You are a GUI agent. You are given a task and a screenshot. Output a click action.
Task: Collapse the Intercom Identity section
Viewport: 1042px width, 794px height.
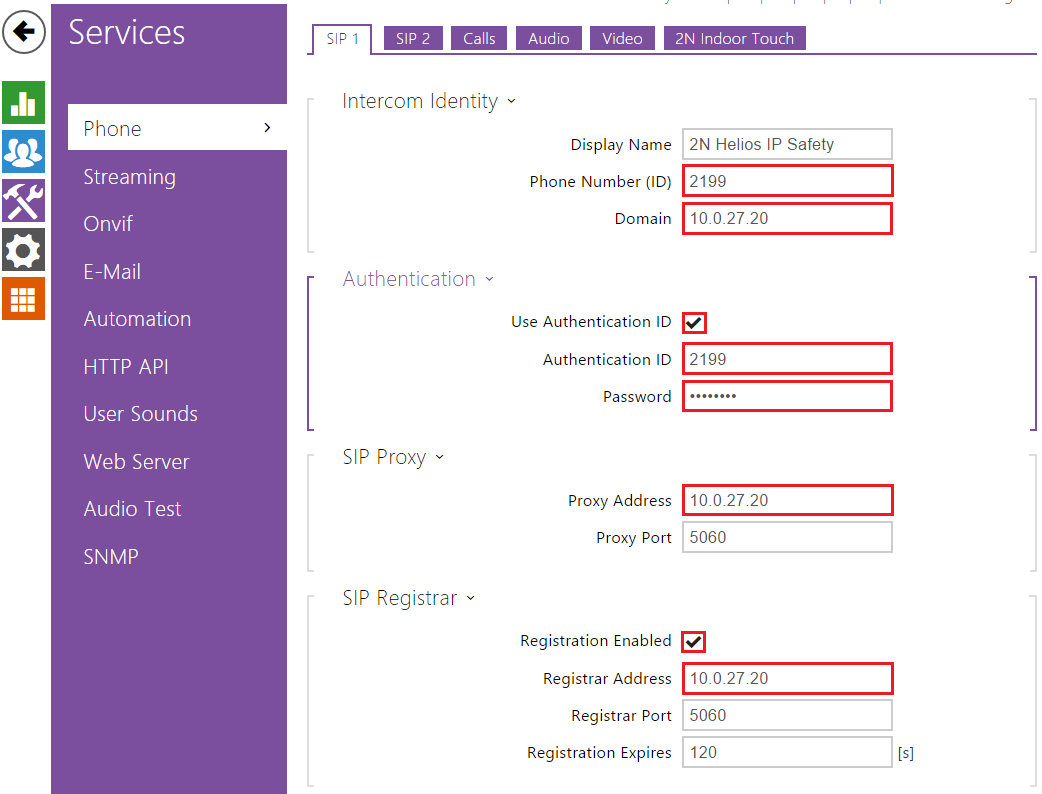[x=428, y=101]
